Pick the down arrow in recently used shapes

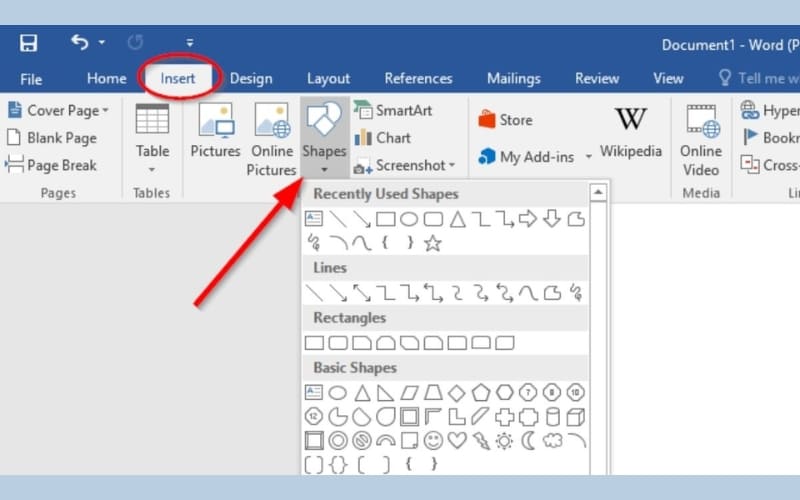coord(552,219)
